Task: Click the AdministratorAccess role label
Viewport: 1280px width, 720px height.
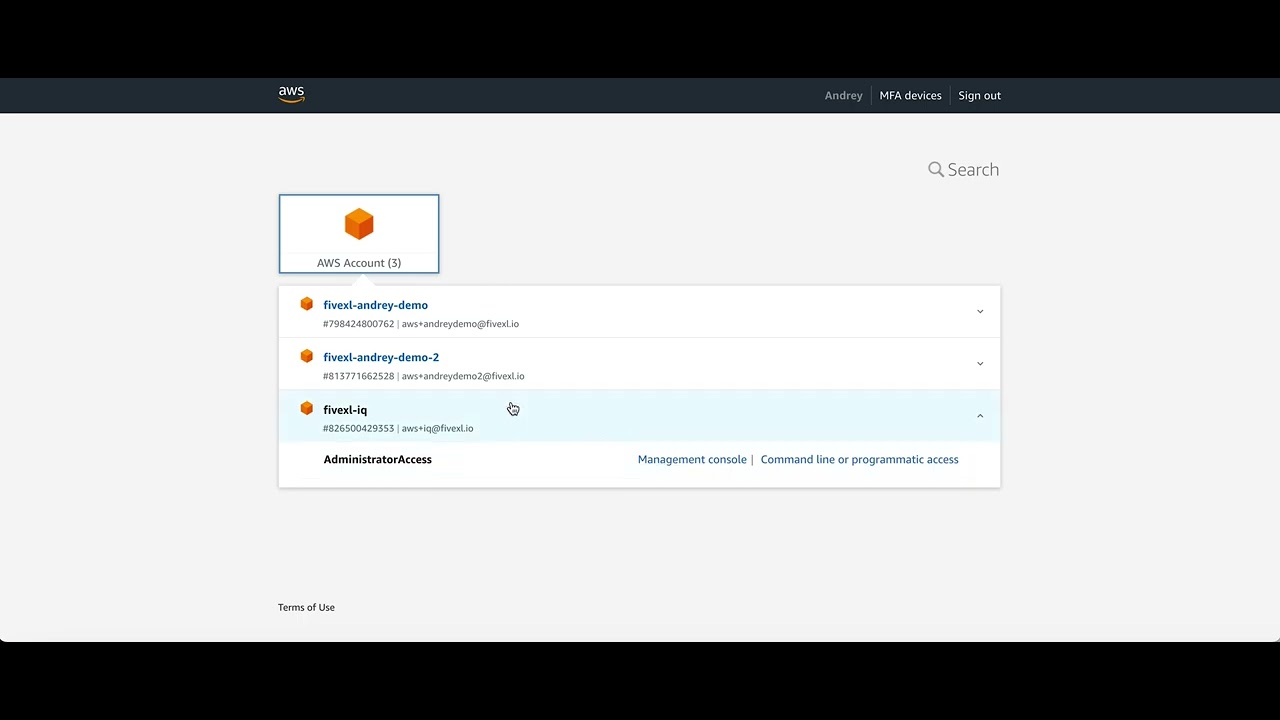Action: [377, 459]
